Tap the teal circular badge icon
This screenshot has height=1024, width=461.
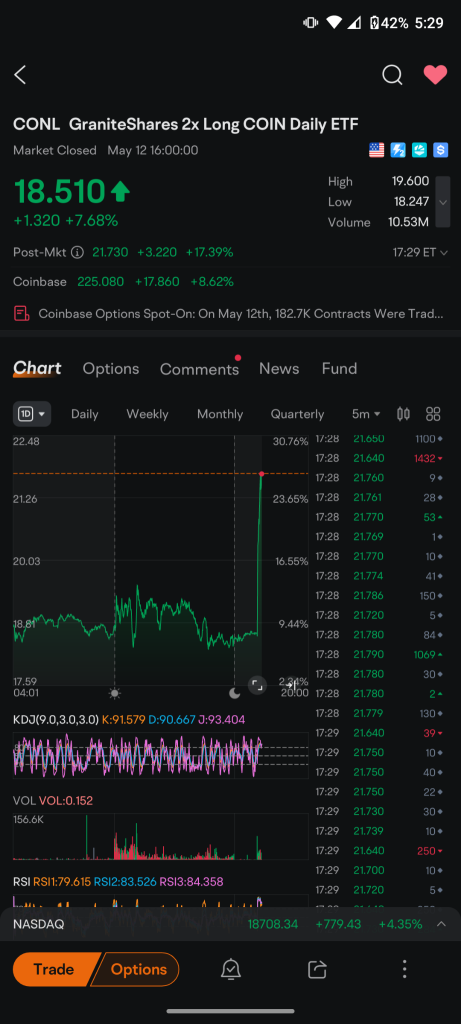(x=419, y=150)
